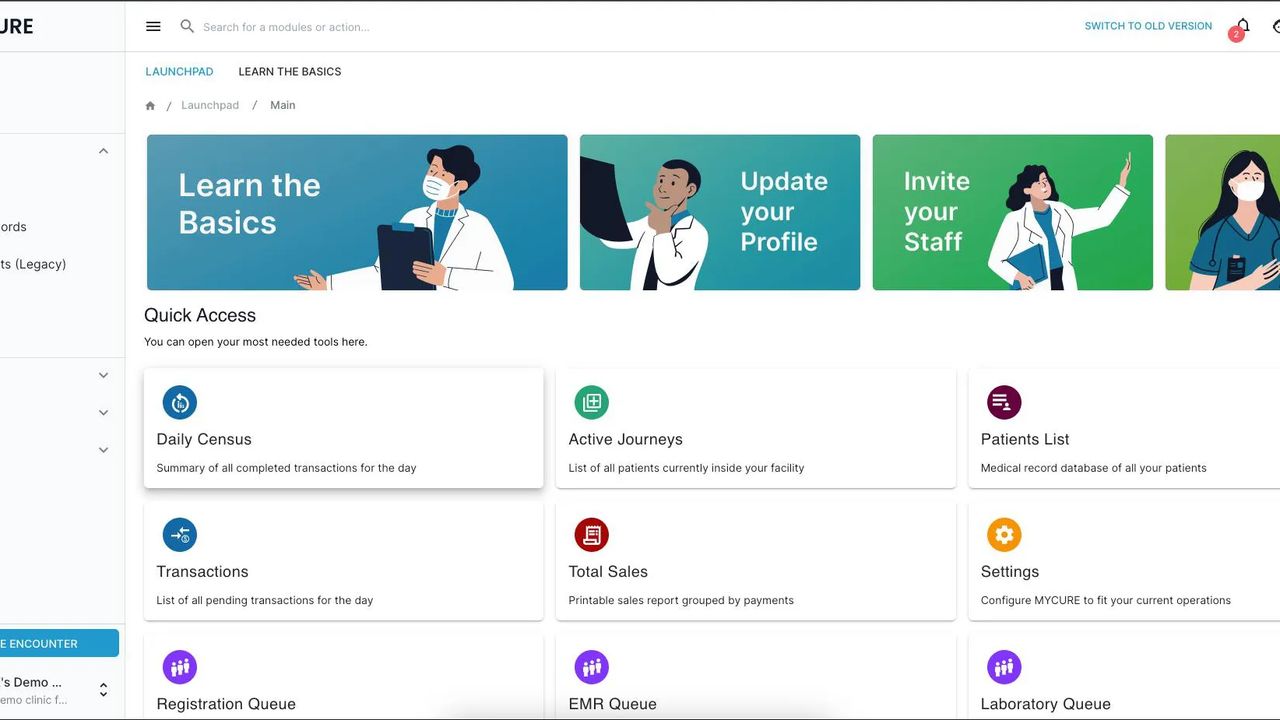Open the Active Journeys card title
Image resolution: width=1280 pixels, height=720 pixels.
pos(626,439)
